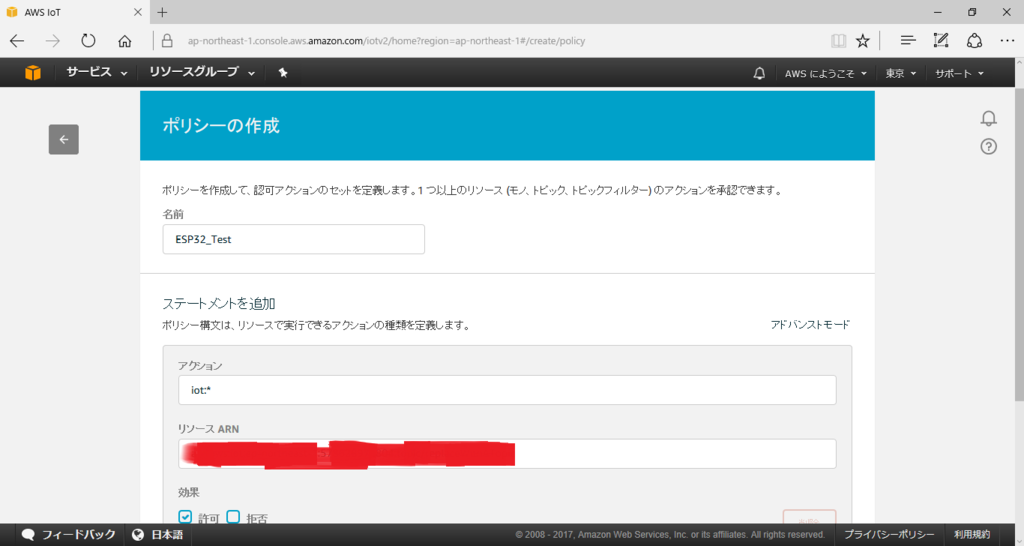Viewport: 1024px width, 546px height.
Task: Click the pin star icon in AWS navbar
Action: 283,72
